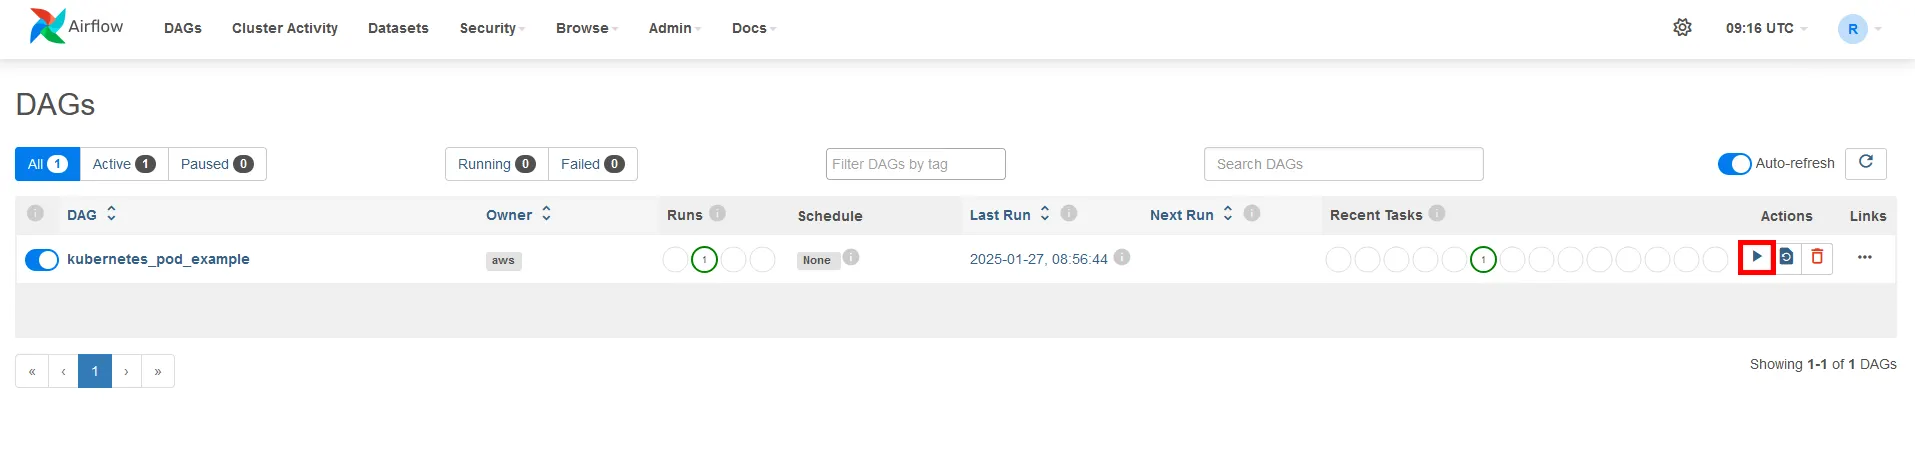Open the three-dots Links menu

click(x=1864, y=257)
